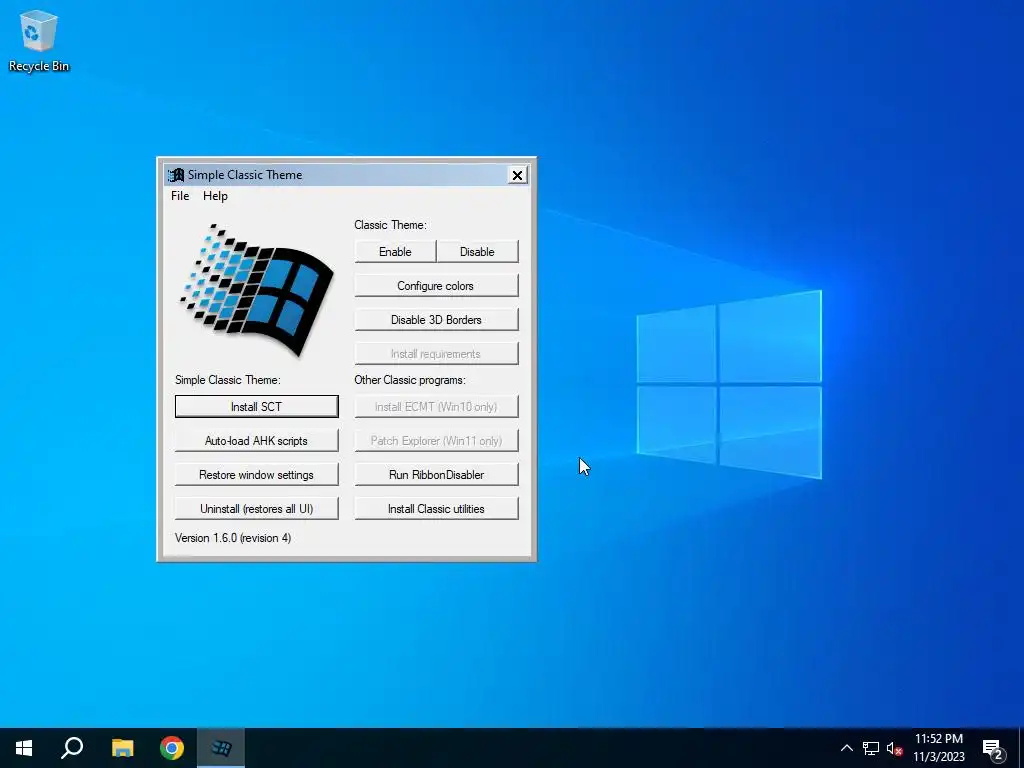Click the Version 1.6.0 (revision 4) text
The image size is (1024, 768).
(233, 537)
